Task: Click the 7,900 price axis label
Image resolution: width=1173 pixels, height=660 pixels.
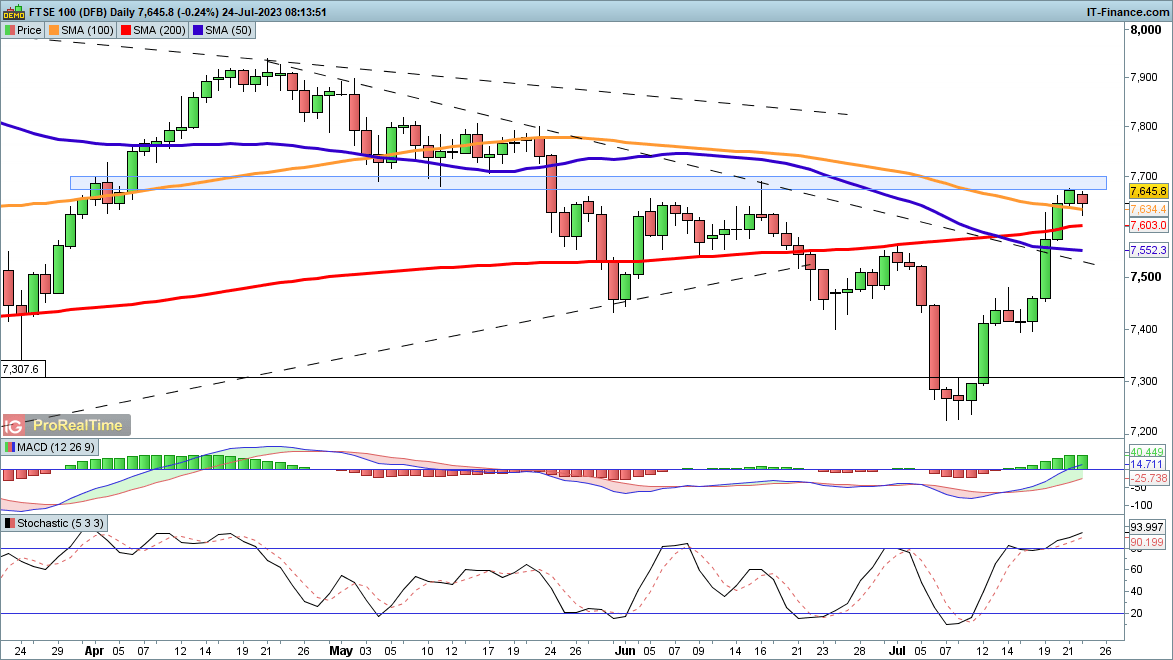Action: click(1145, 78)
